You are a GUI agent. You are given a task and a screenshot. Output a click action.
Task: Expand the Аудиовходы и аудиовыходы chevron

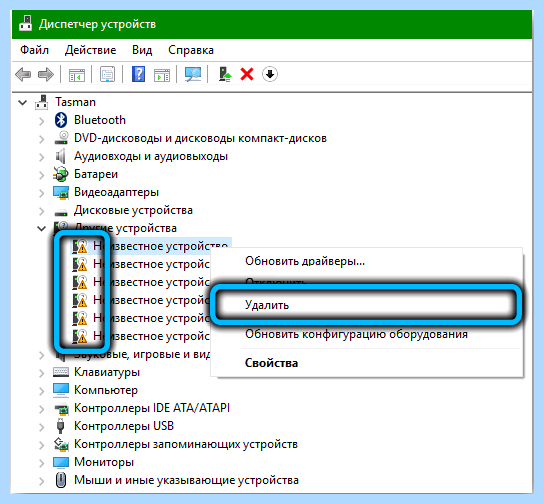click(42, 157)
